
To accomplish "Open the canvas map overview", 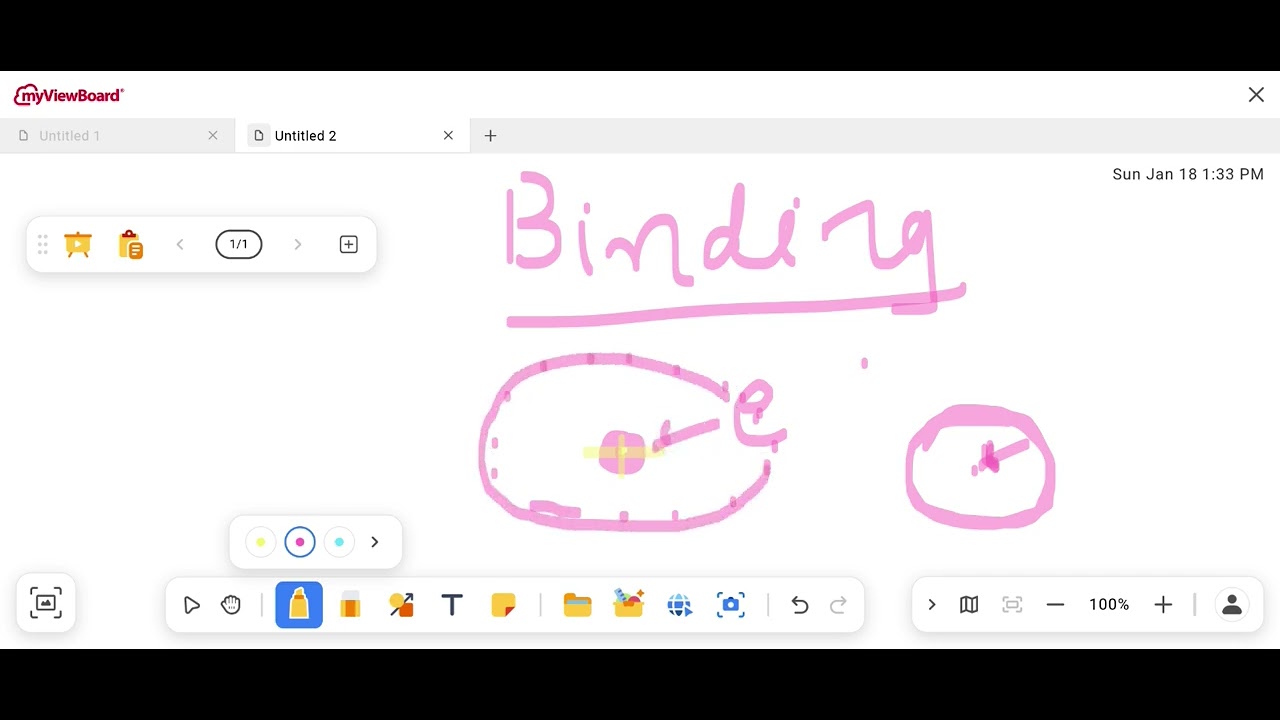I will [x=969, y=605].
